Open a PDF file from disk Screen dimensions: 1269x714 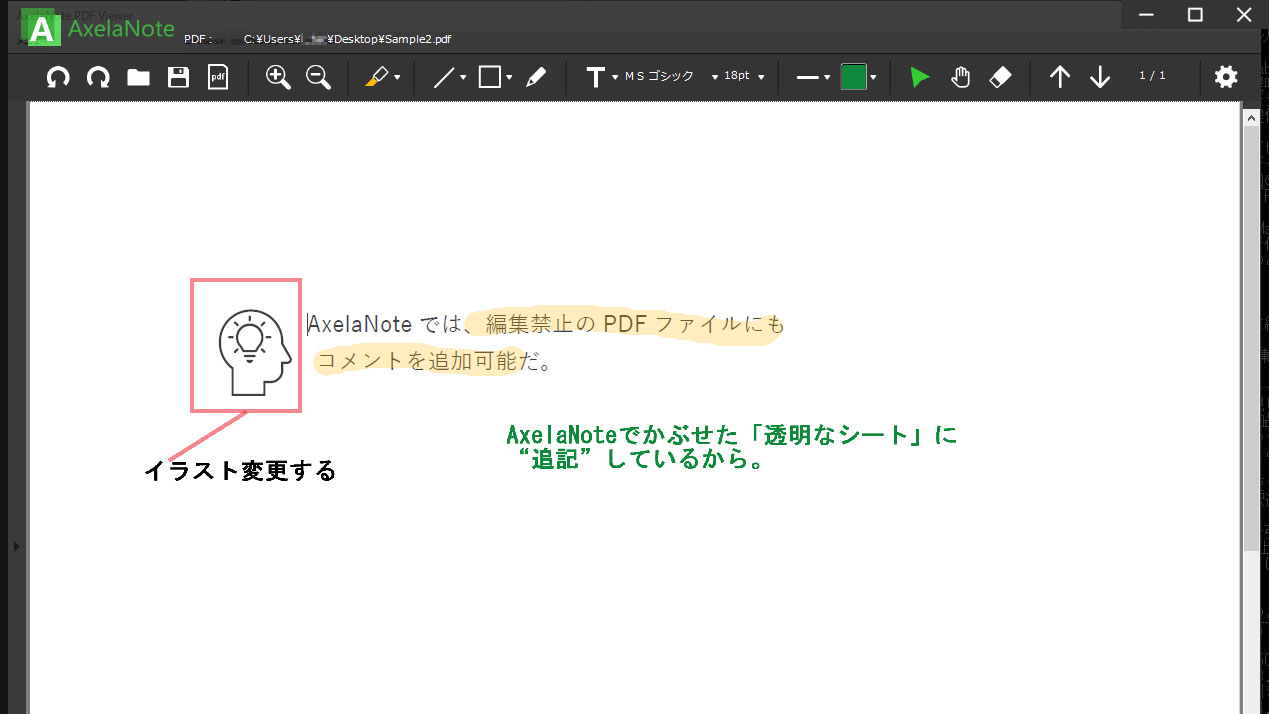click(138, 77)
